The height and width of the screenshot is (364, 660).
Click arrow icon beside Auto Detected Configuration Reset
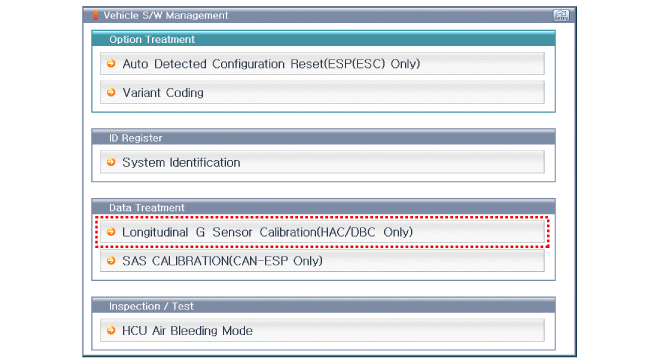click(x=111, y=64)
